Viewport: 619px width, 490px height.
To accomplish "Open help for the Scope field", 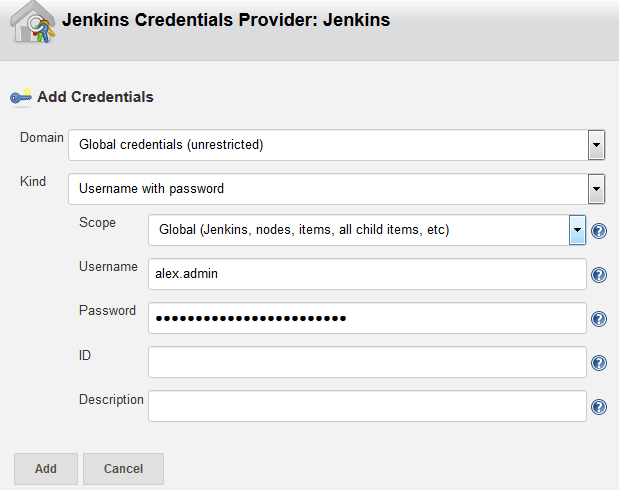I will tap(599, 231).
